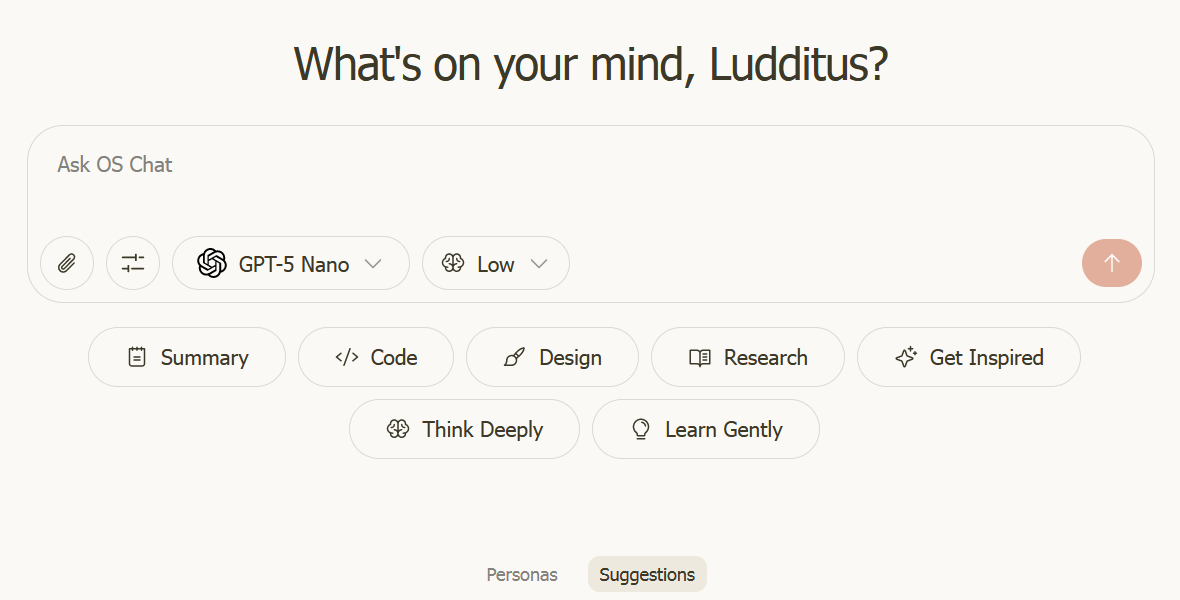Choose the Learn Gently suggestion
Viewport: 1180px width, 600px height.
[x=706, y=429]
